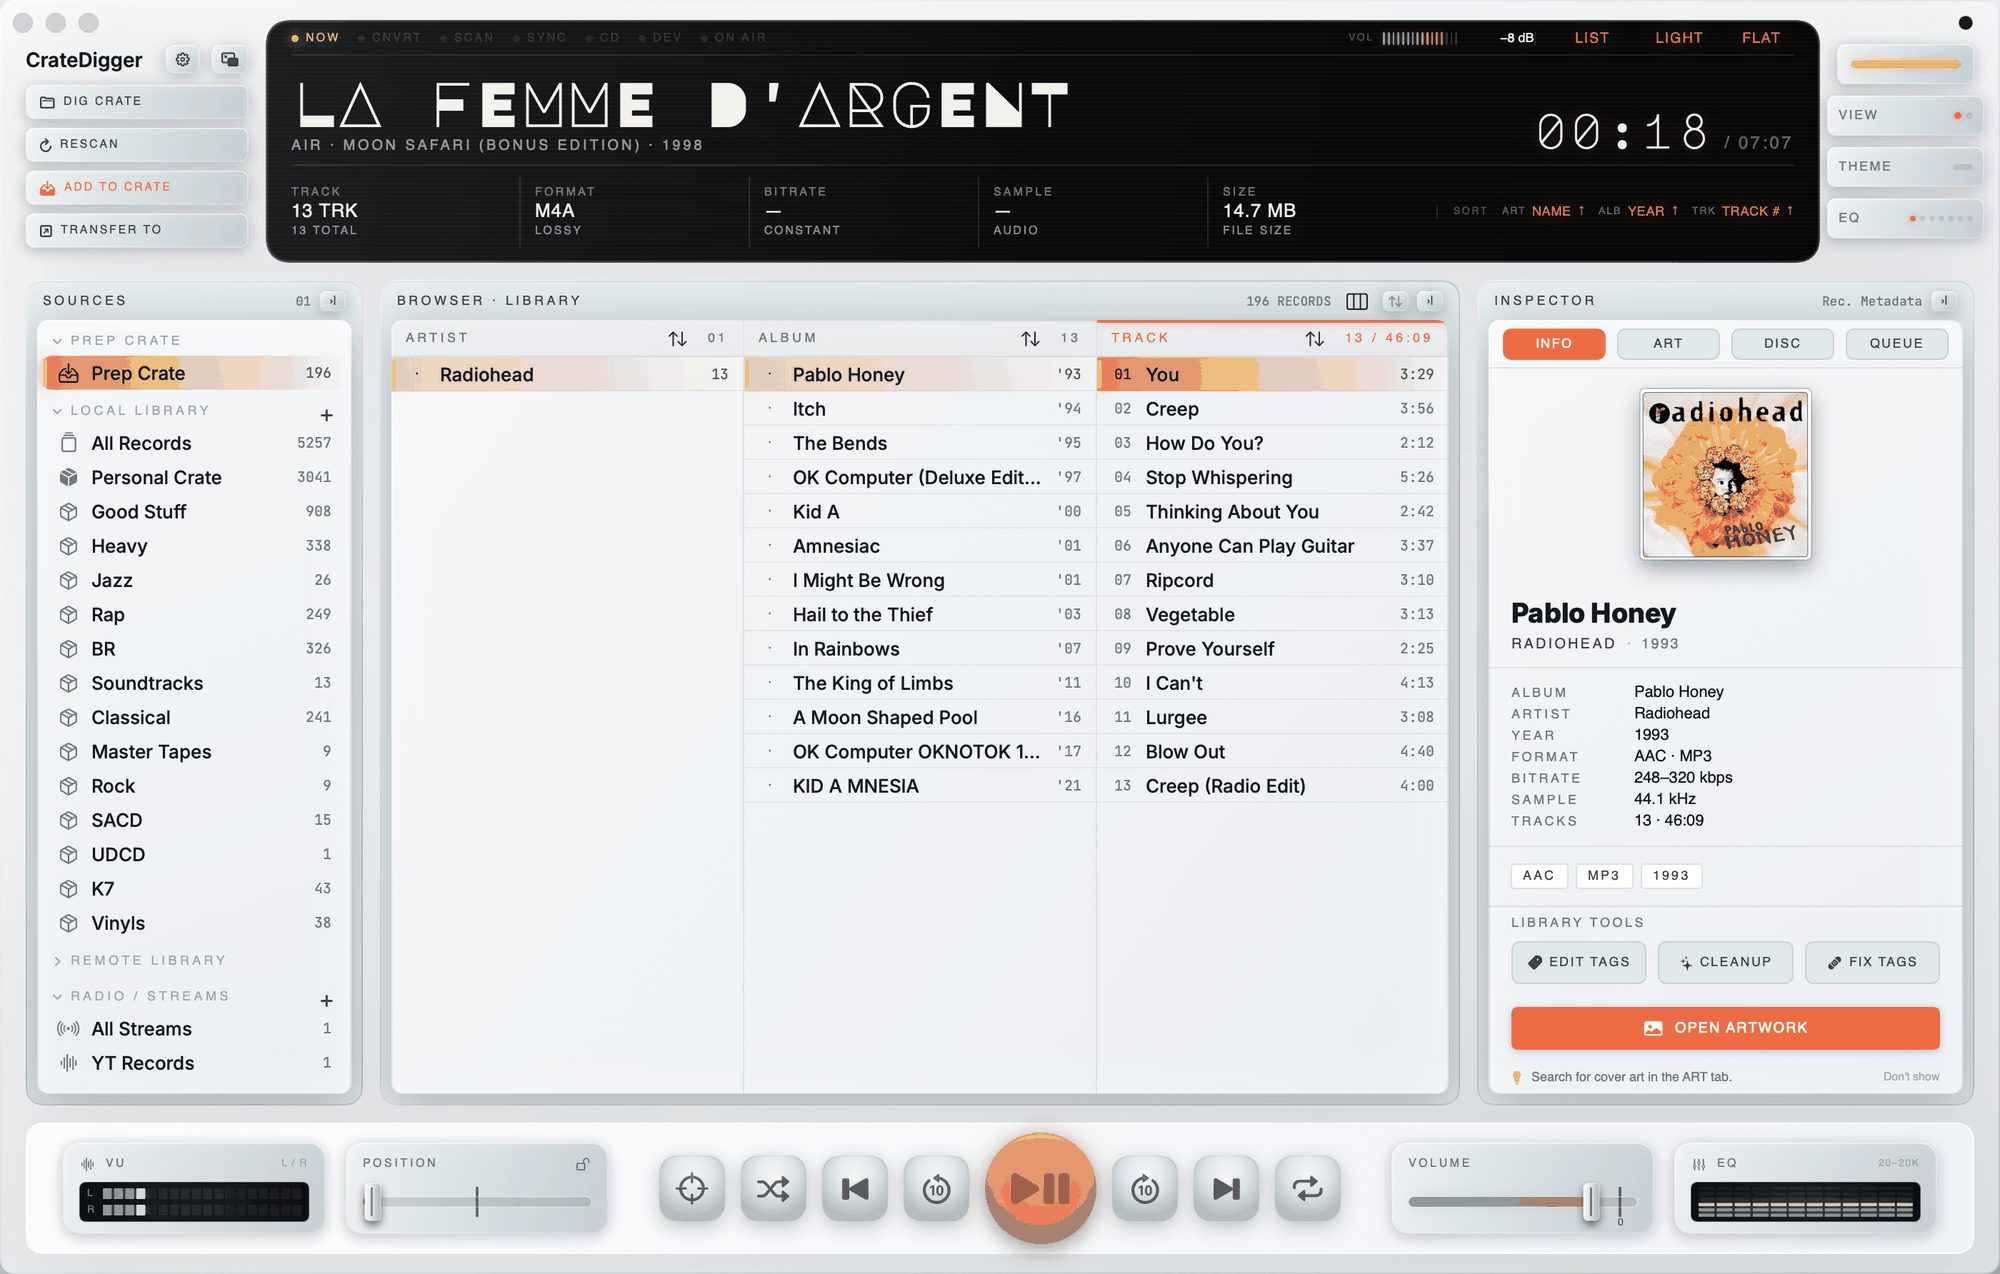Run CLEANUP from Library Tools

tap(1725, 963)
